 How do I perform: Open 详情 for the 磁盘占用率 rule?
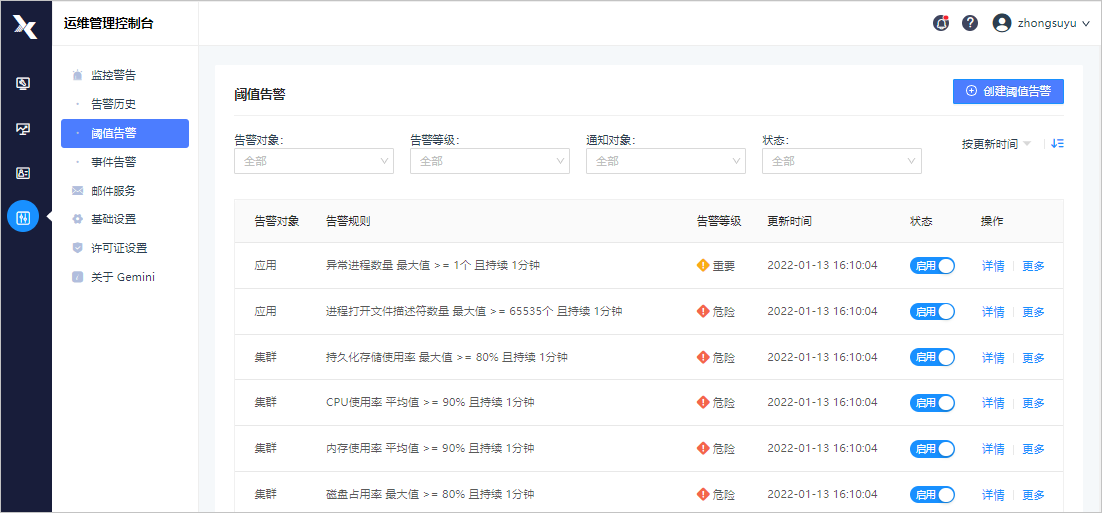[x=993, y=495]
